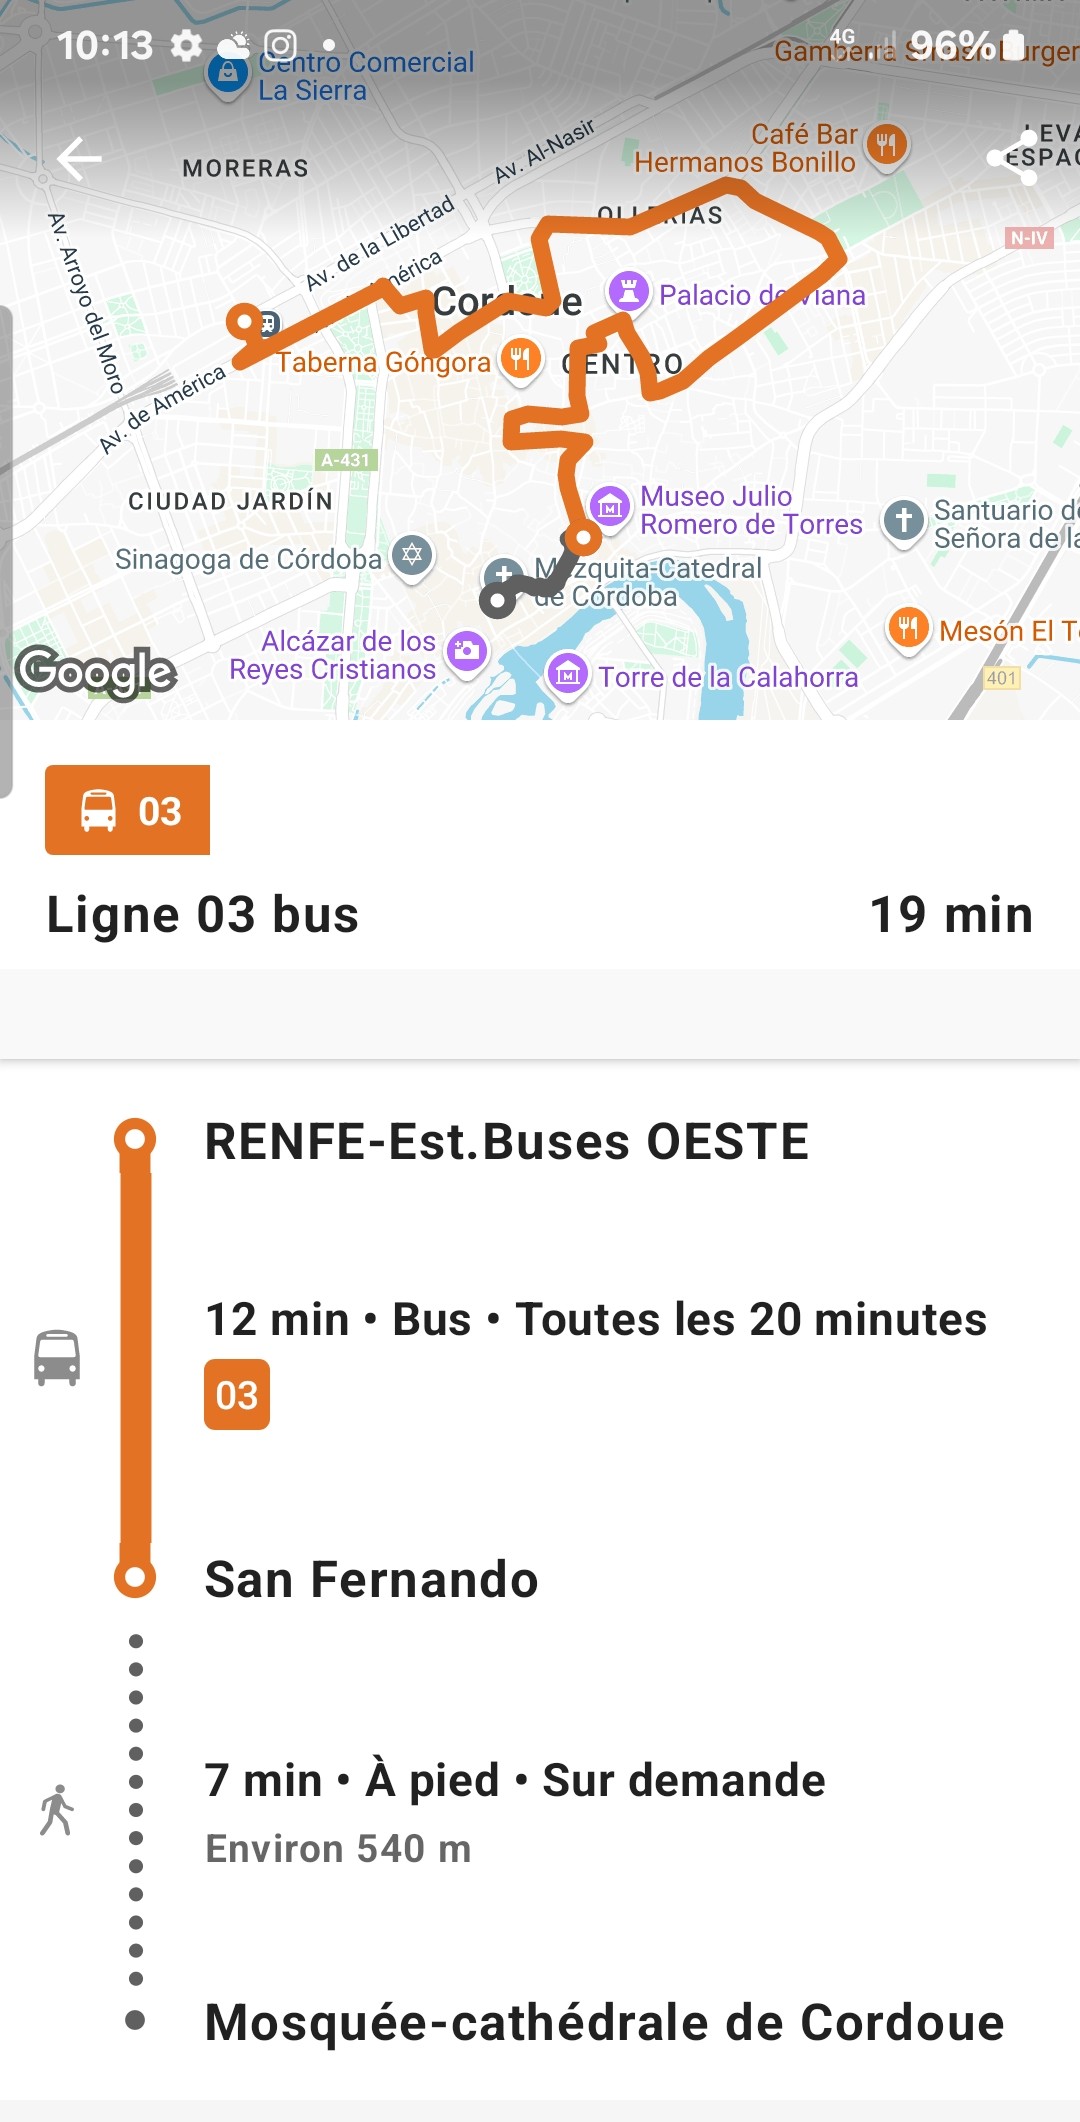Tap the Torre de la Calahorra museum pin
Image resolution: width=1080 pixels, height=2122 pixels.
[568, 675]
